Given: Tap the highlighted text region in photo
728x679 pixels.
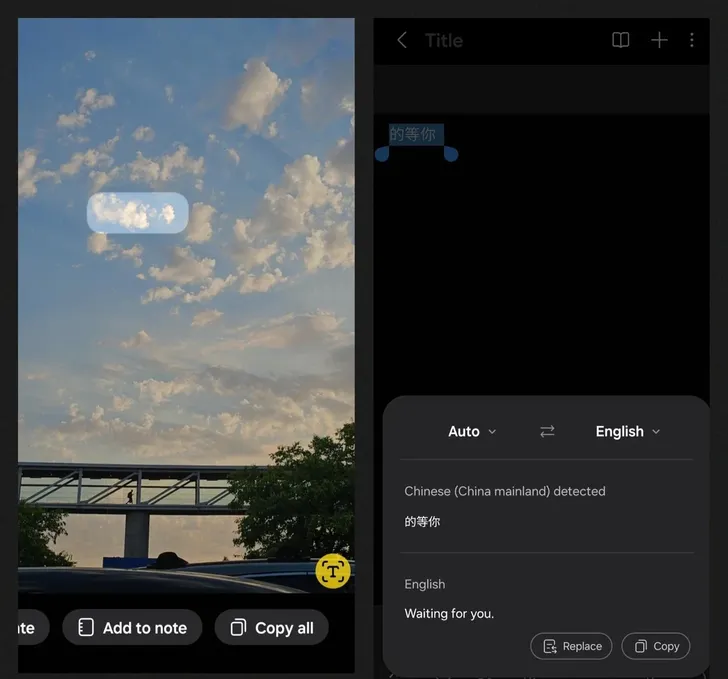Looking at the screenshot, I should (138, 212).
